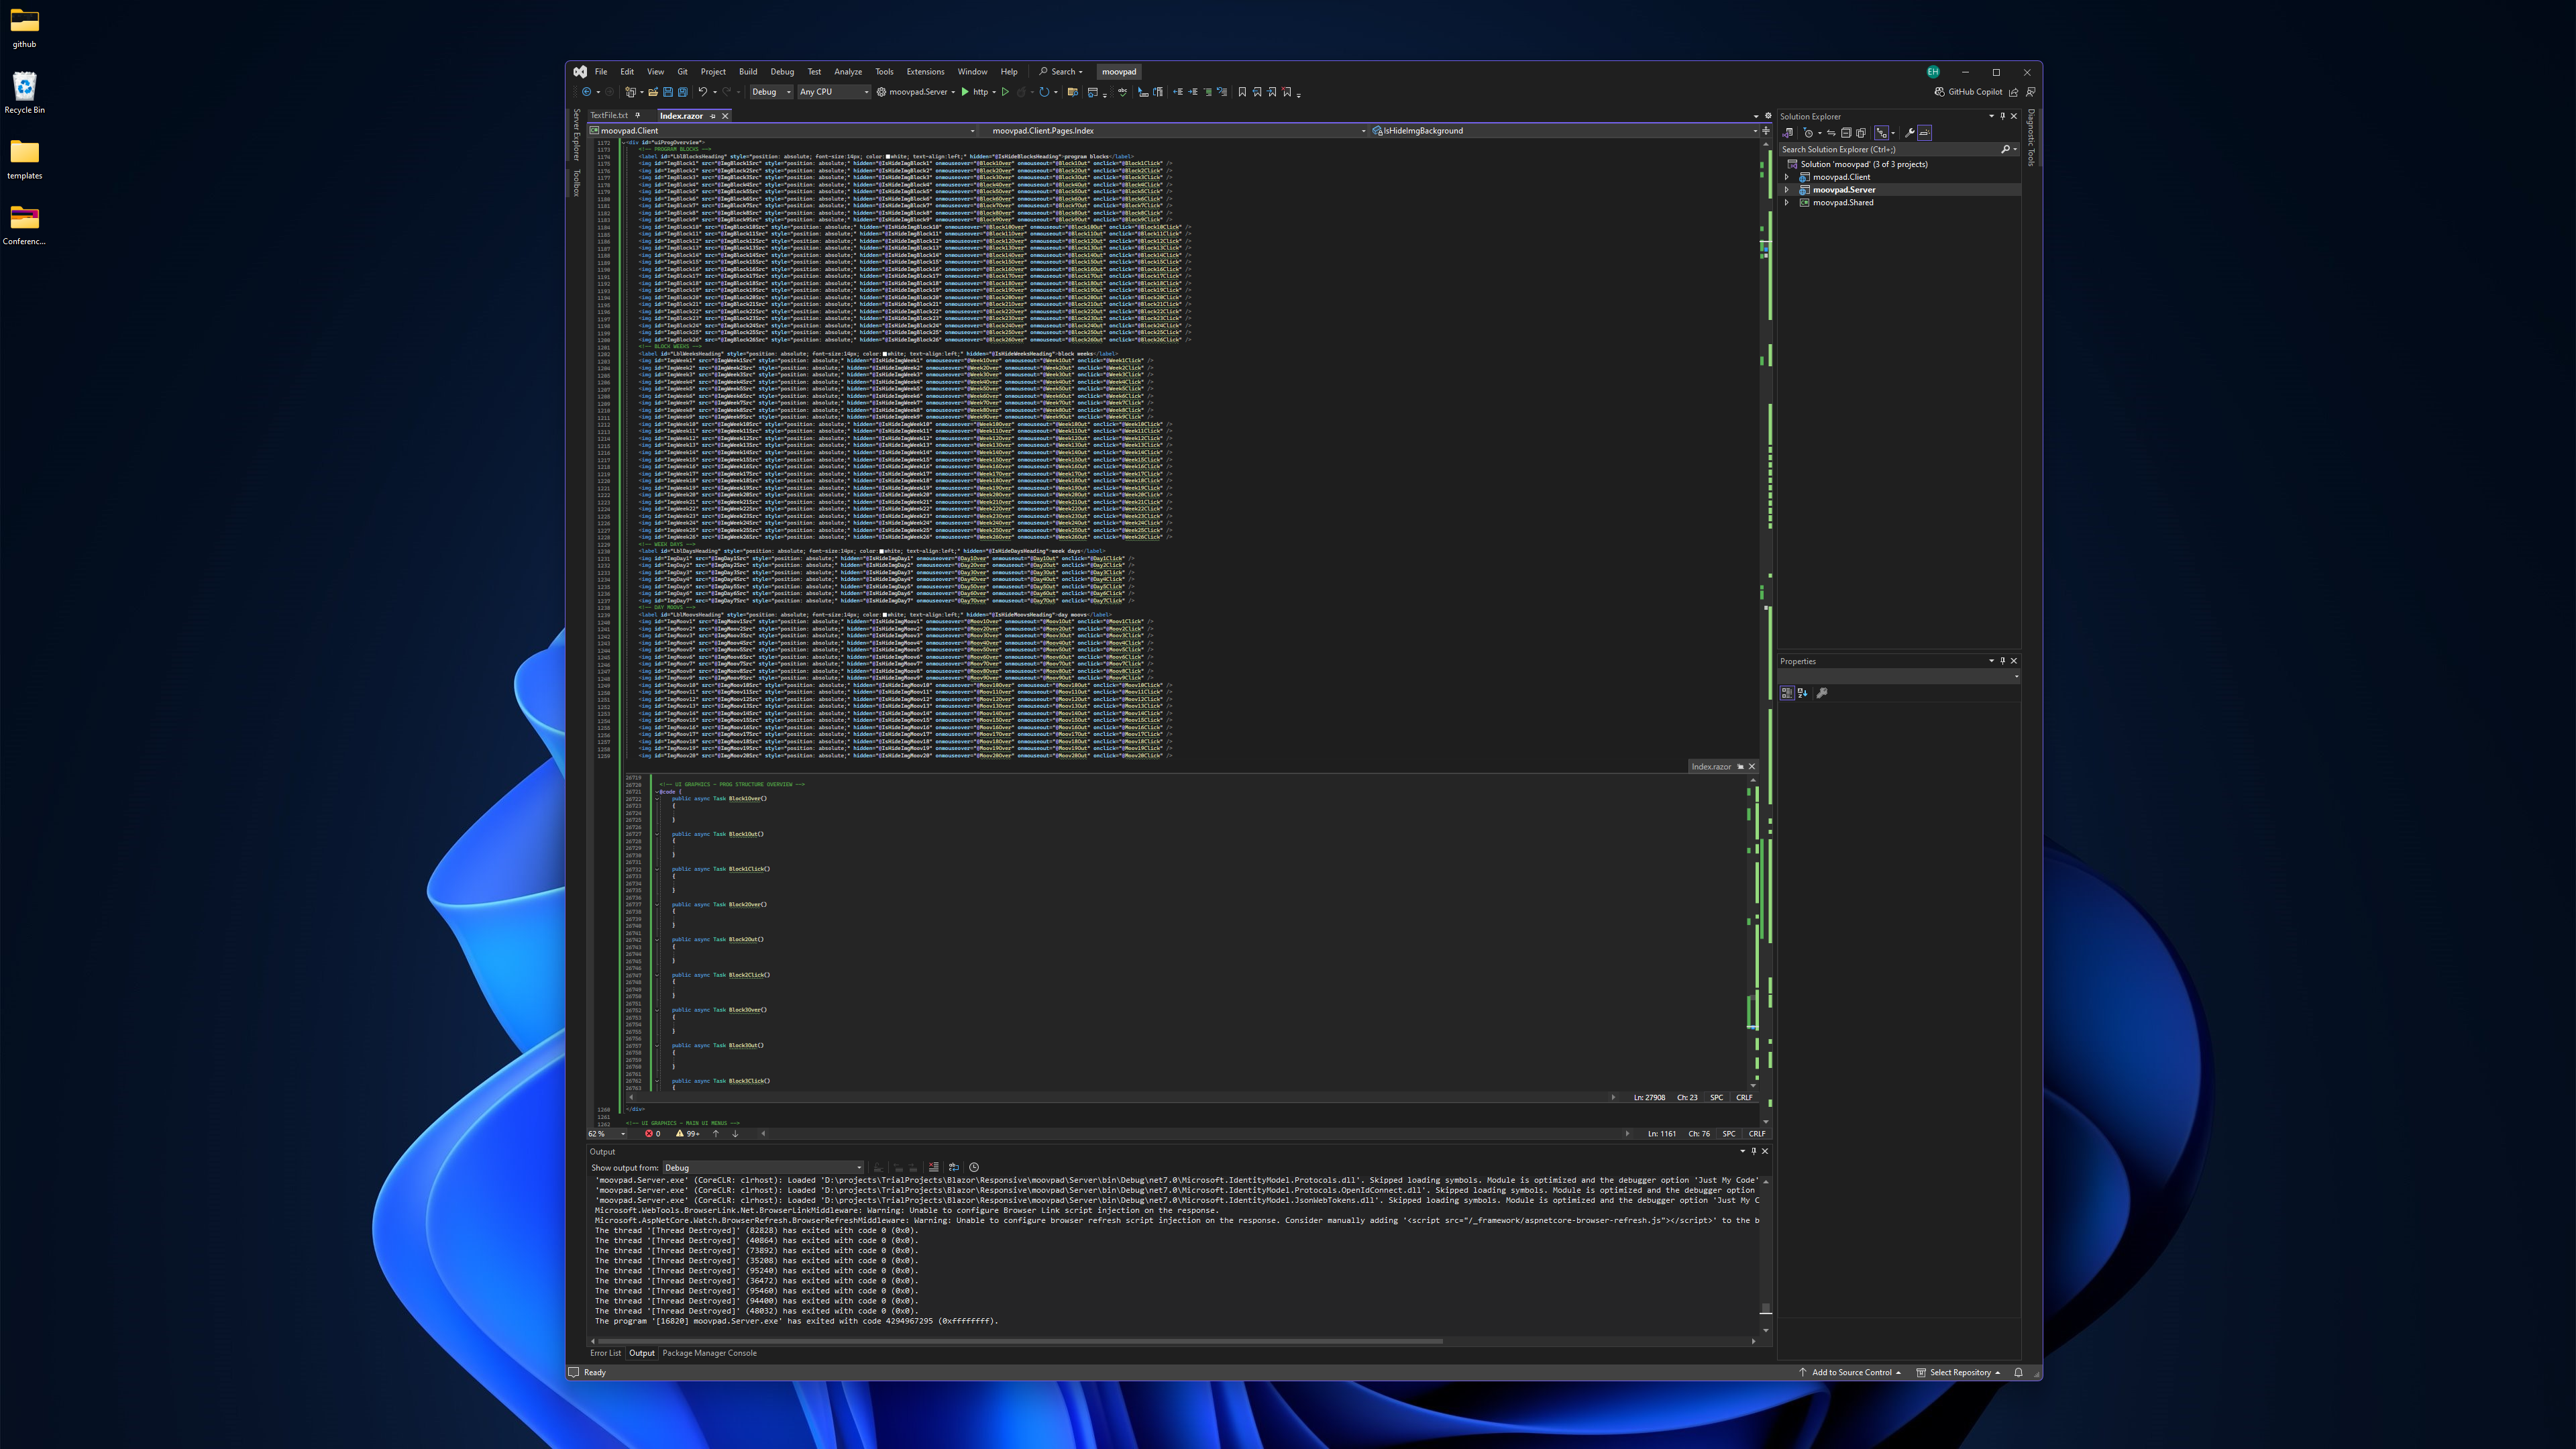Screen dimensions: 2576x1449
Task: Open the Build menu
Action: (748, 72)
